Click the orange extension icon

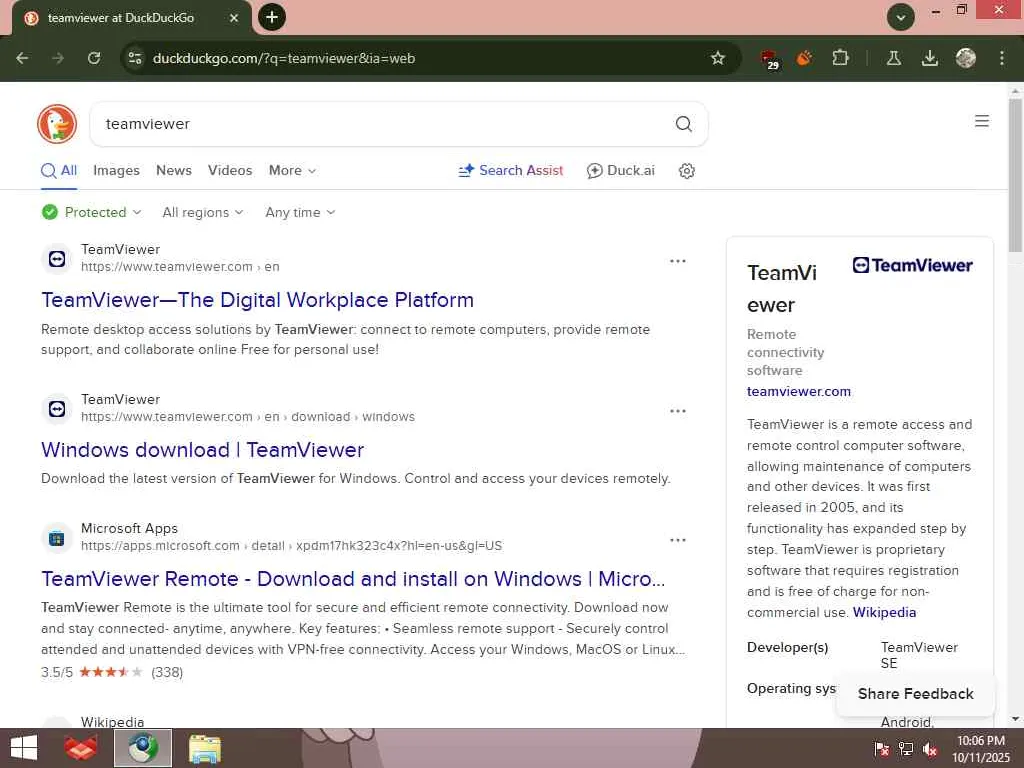click(804, 58)
